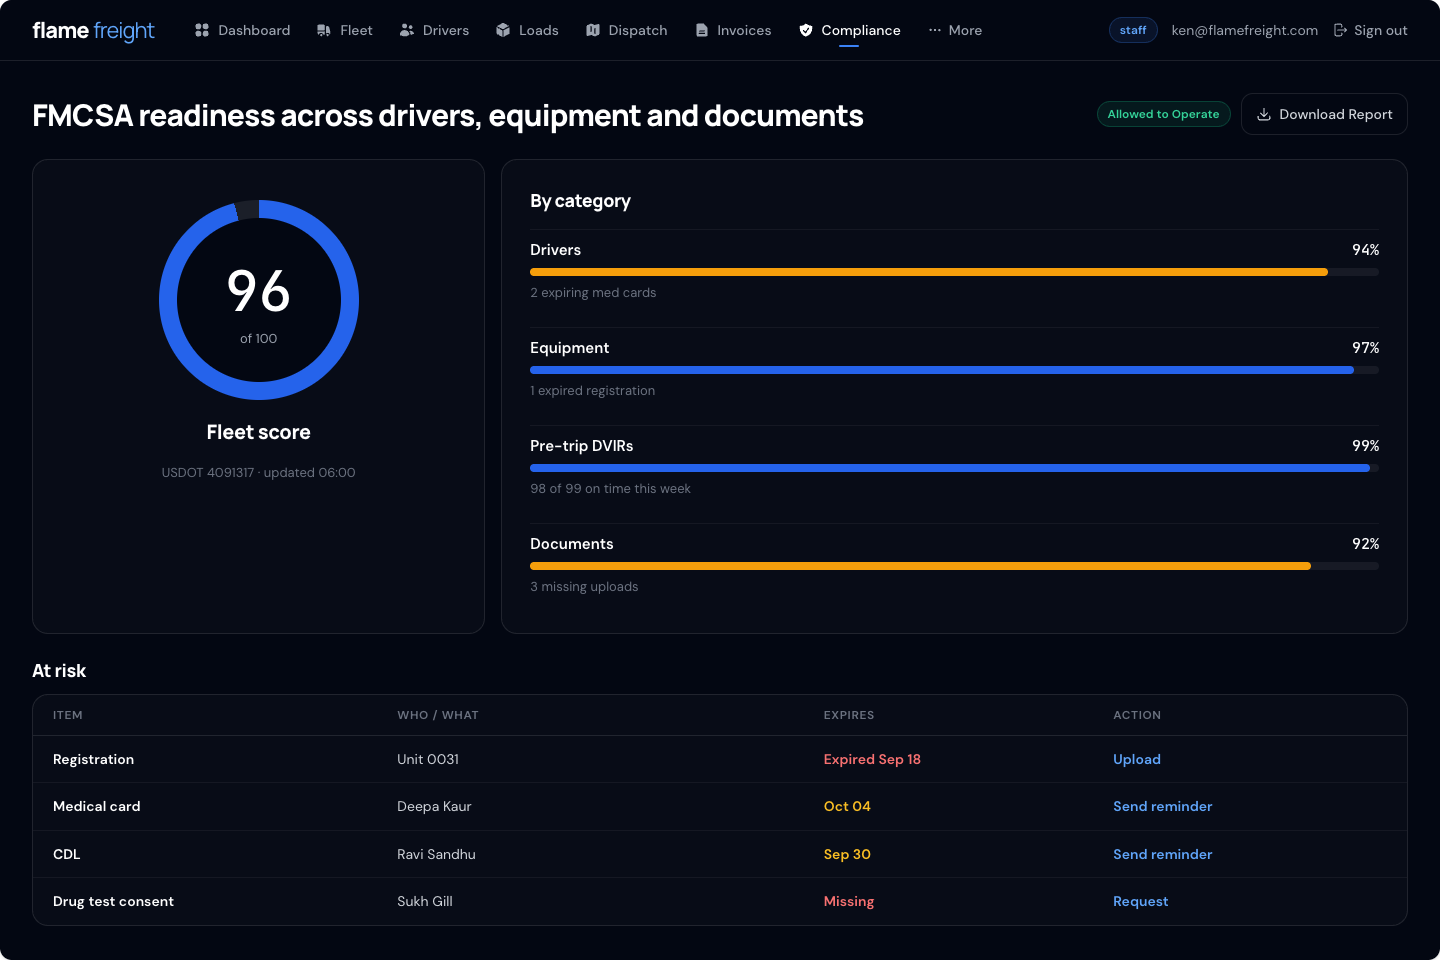Click the WHO / WHAT column header

click(x=438, y=715)
